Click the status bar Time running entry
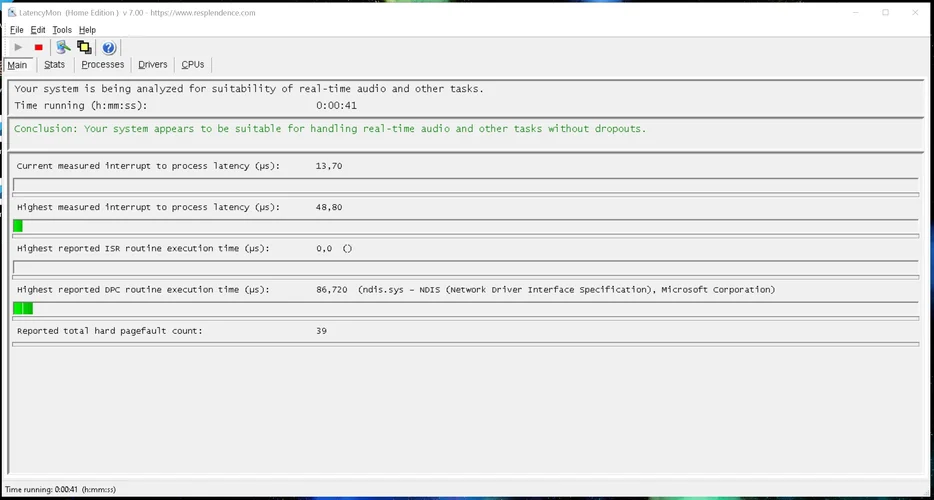The height and width of the screenshot is (500, 934). [60, 489]
